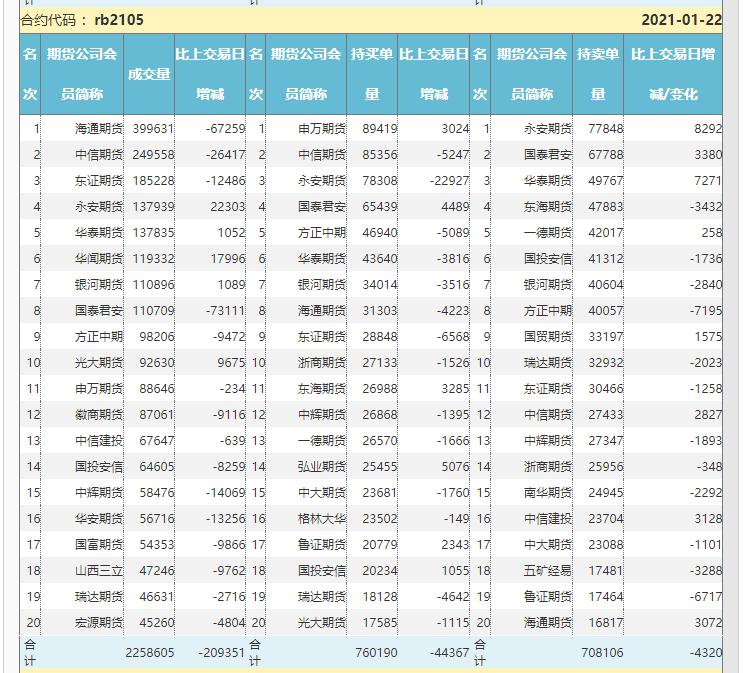The width and height of the screenshot is (753, 673).
Task: Click 宏源期货 row name
Action: (x=99, y=622)
